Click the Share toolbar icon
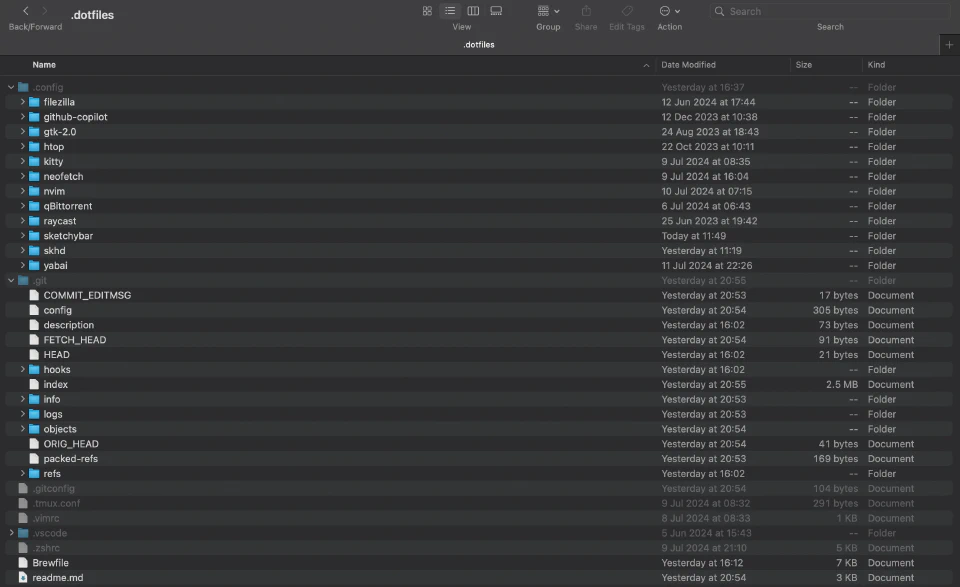The image size is (960, 587). click(586, 11)
